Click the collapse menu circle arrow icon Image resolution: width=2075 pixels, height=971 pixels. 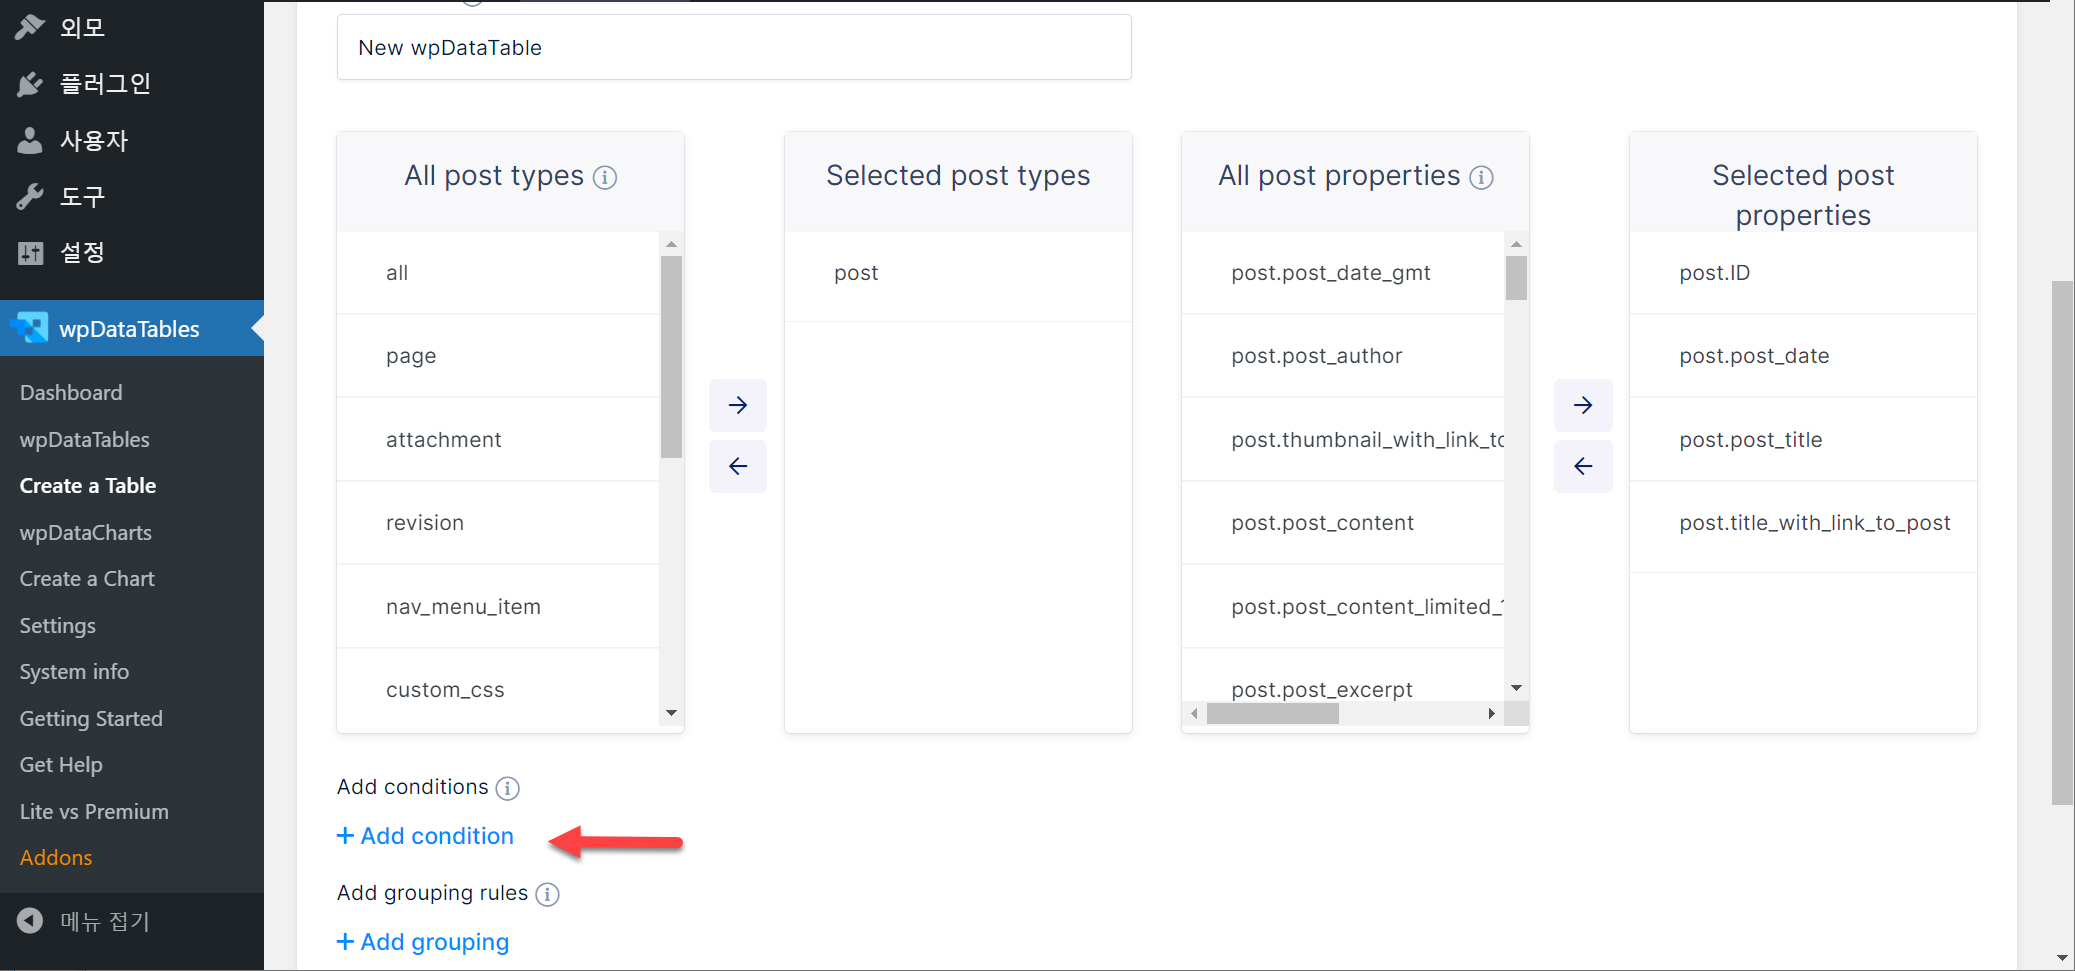click(x=30, y=921)
